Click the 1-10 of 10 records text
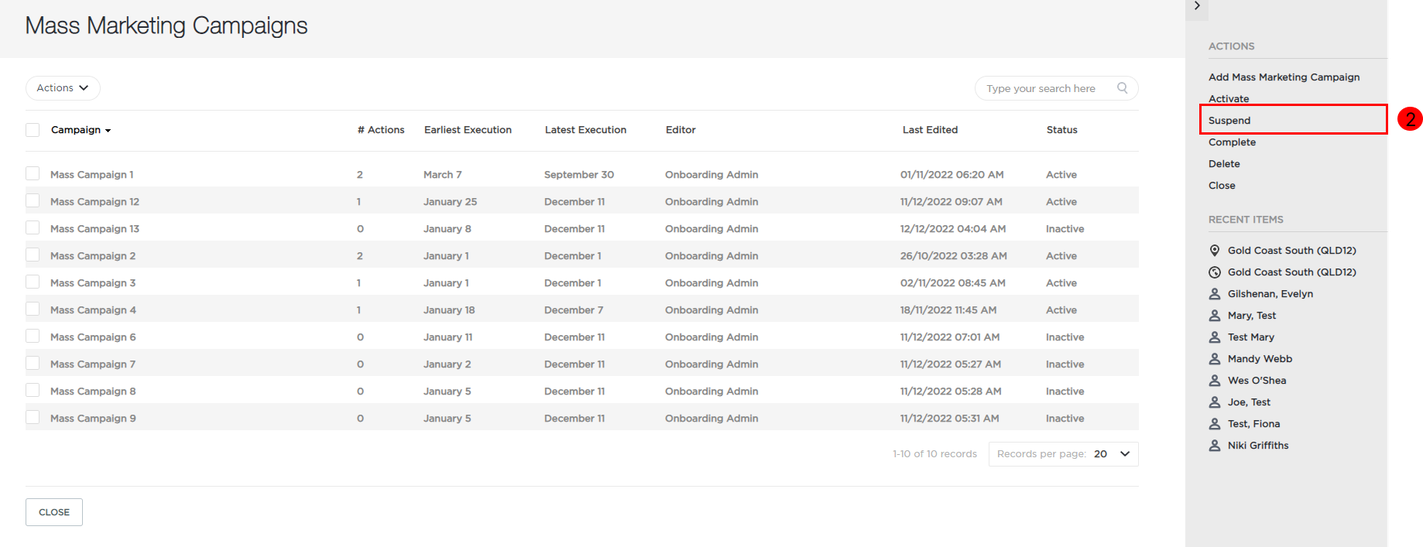1423x547 pixels. coord(935,454)
